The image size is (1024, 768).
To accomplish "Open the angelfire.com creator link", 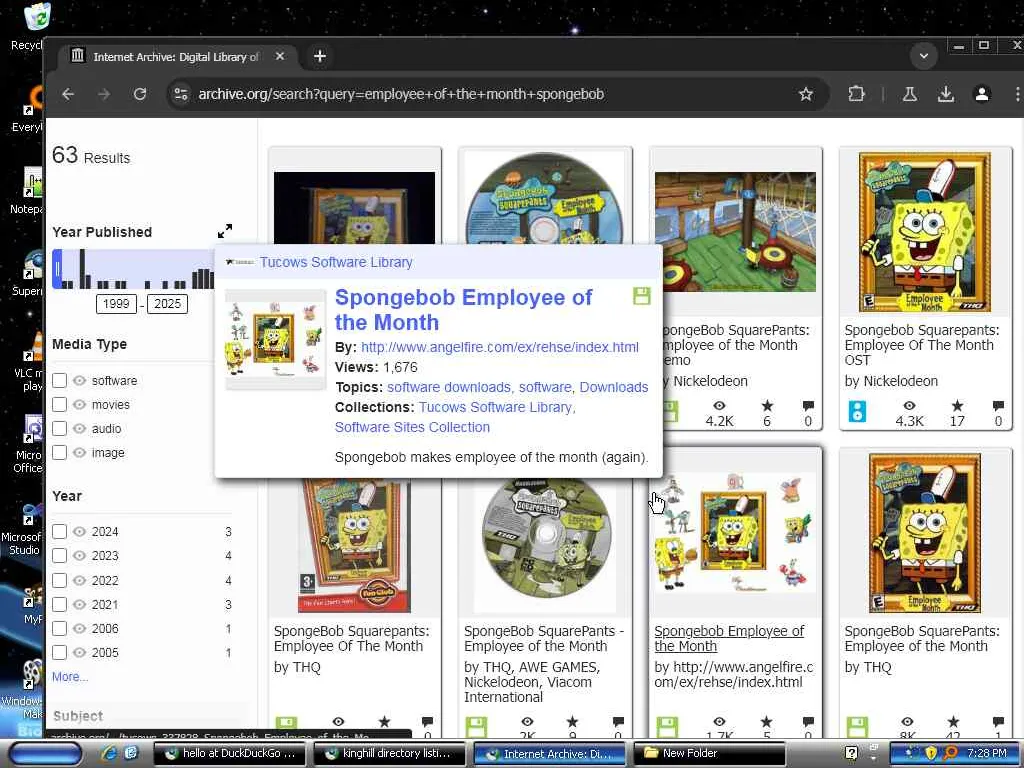I will [x=500, y=347].
